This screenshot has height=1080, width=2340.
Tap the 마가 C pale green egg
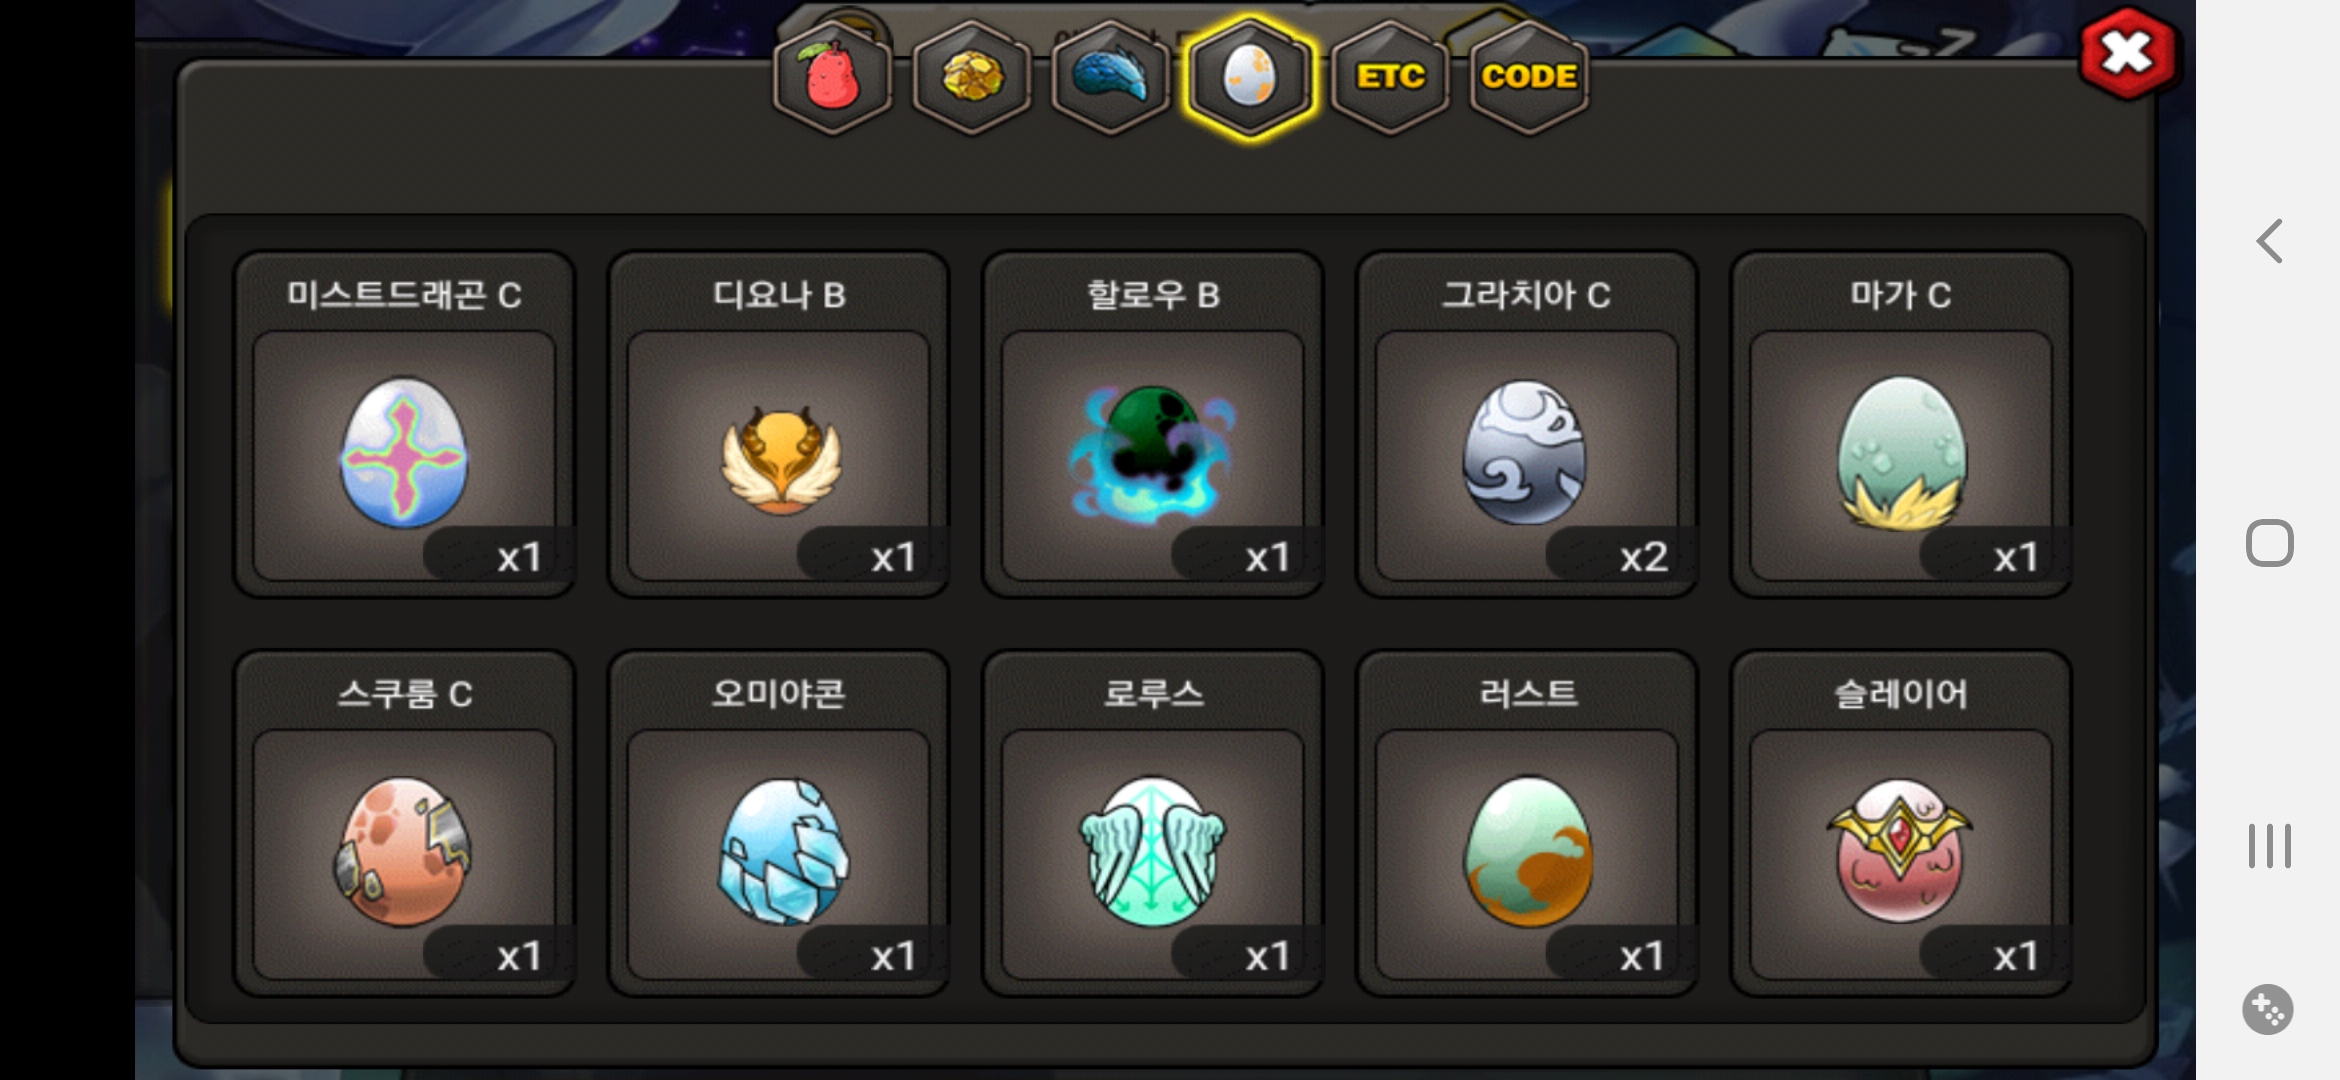tap(1900, 424)
